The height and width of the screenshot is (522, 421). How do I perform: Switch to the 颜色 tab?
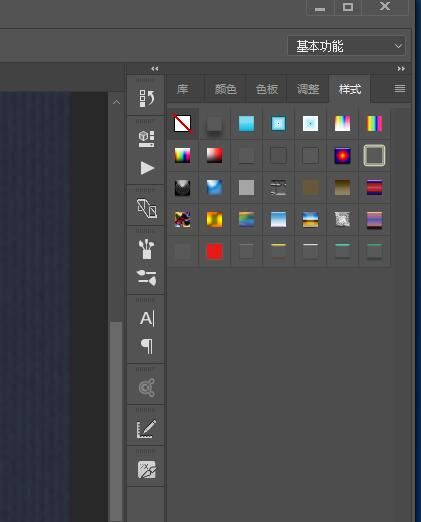click(226, 89)
